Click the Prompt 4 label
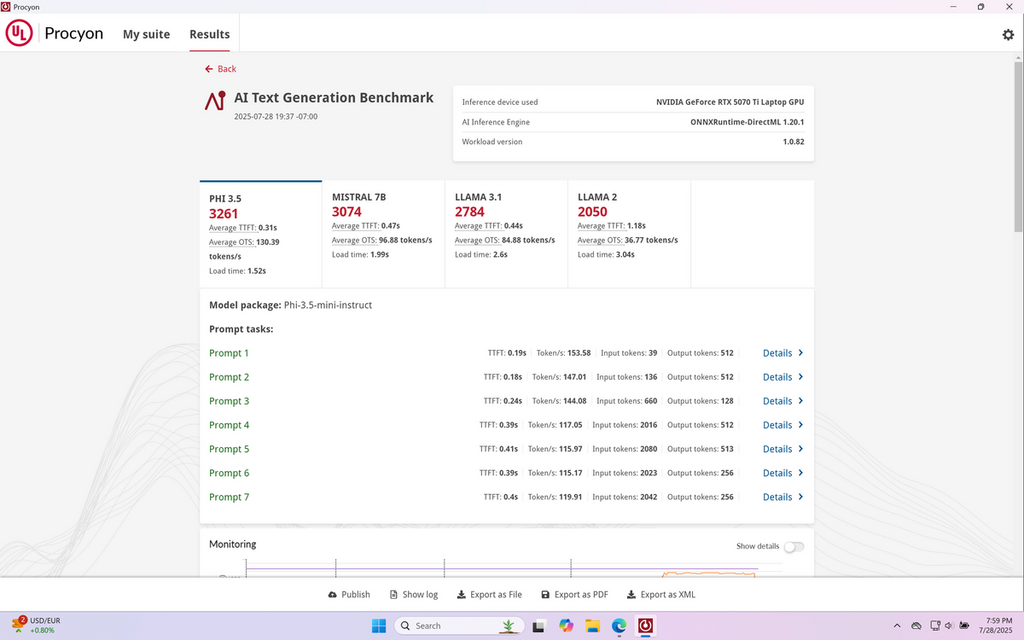Image resolution: width=1024 pixels, height=640 pixels. tap(229, 425)
